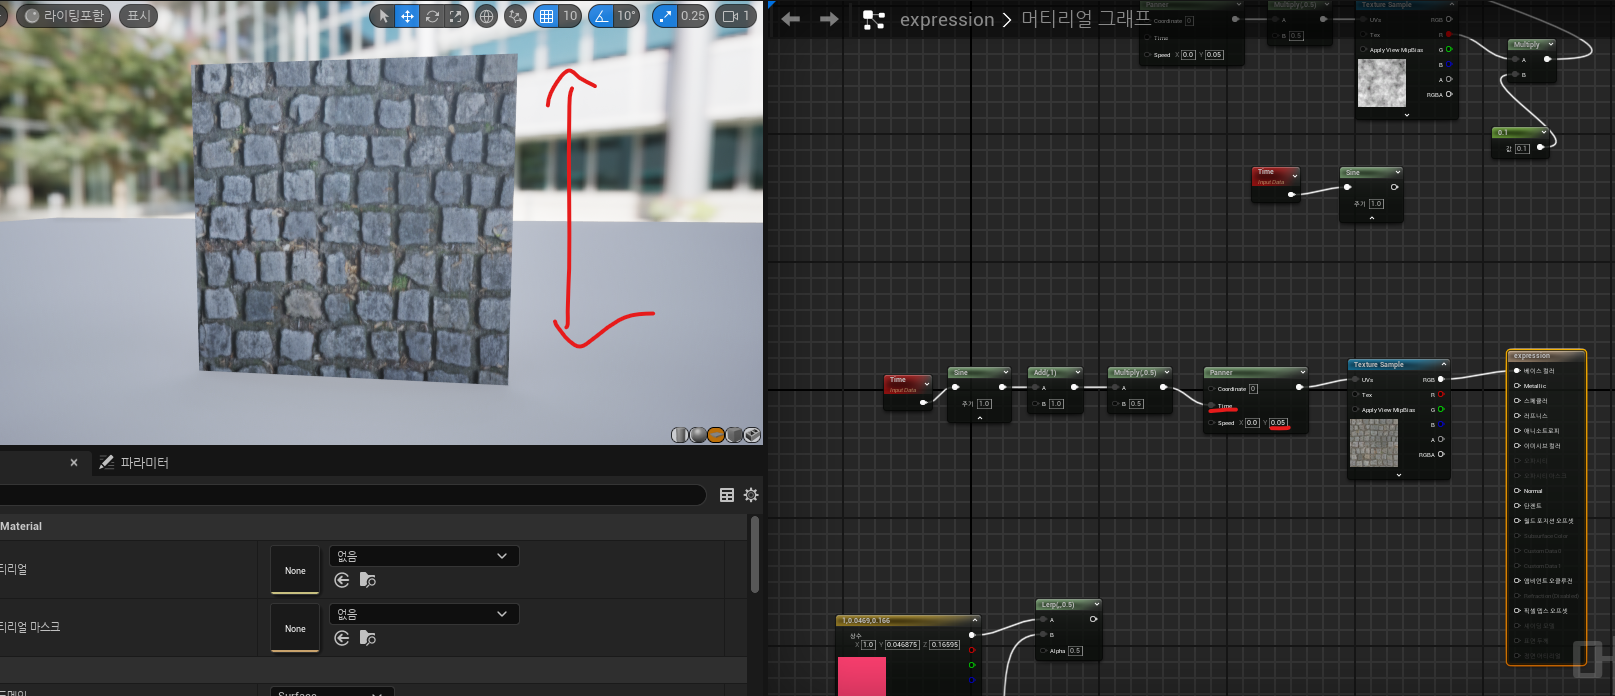Collapse the Material section header
Viewport: 1615px width, 696px height.
tap(373, 526)
